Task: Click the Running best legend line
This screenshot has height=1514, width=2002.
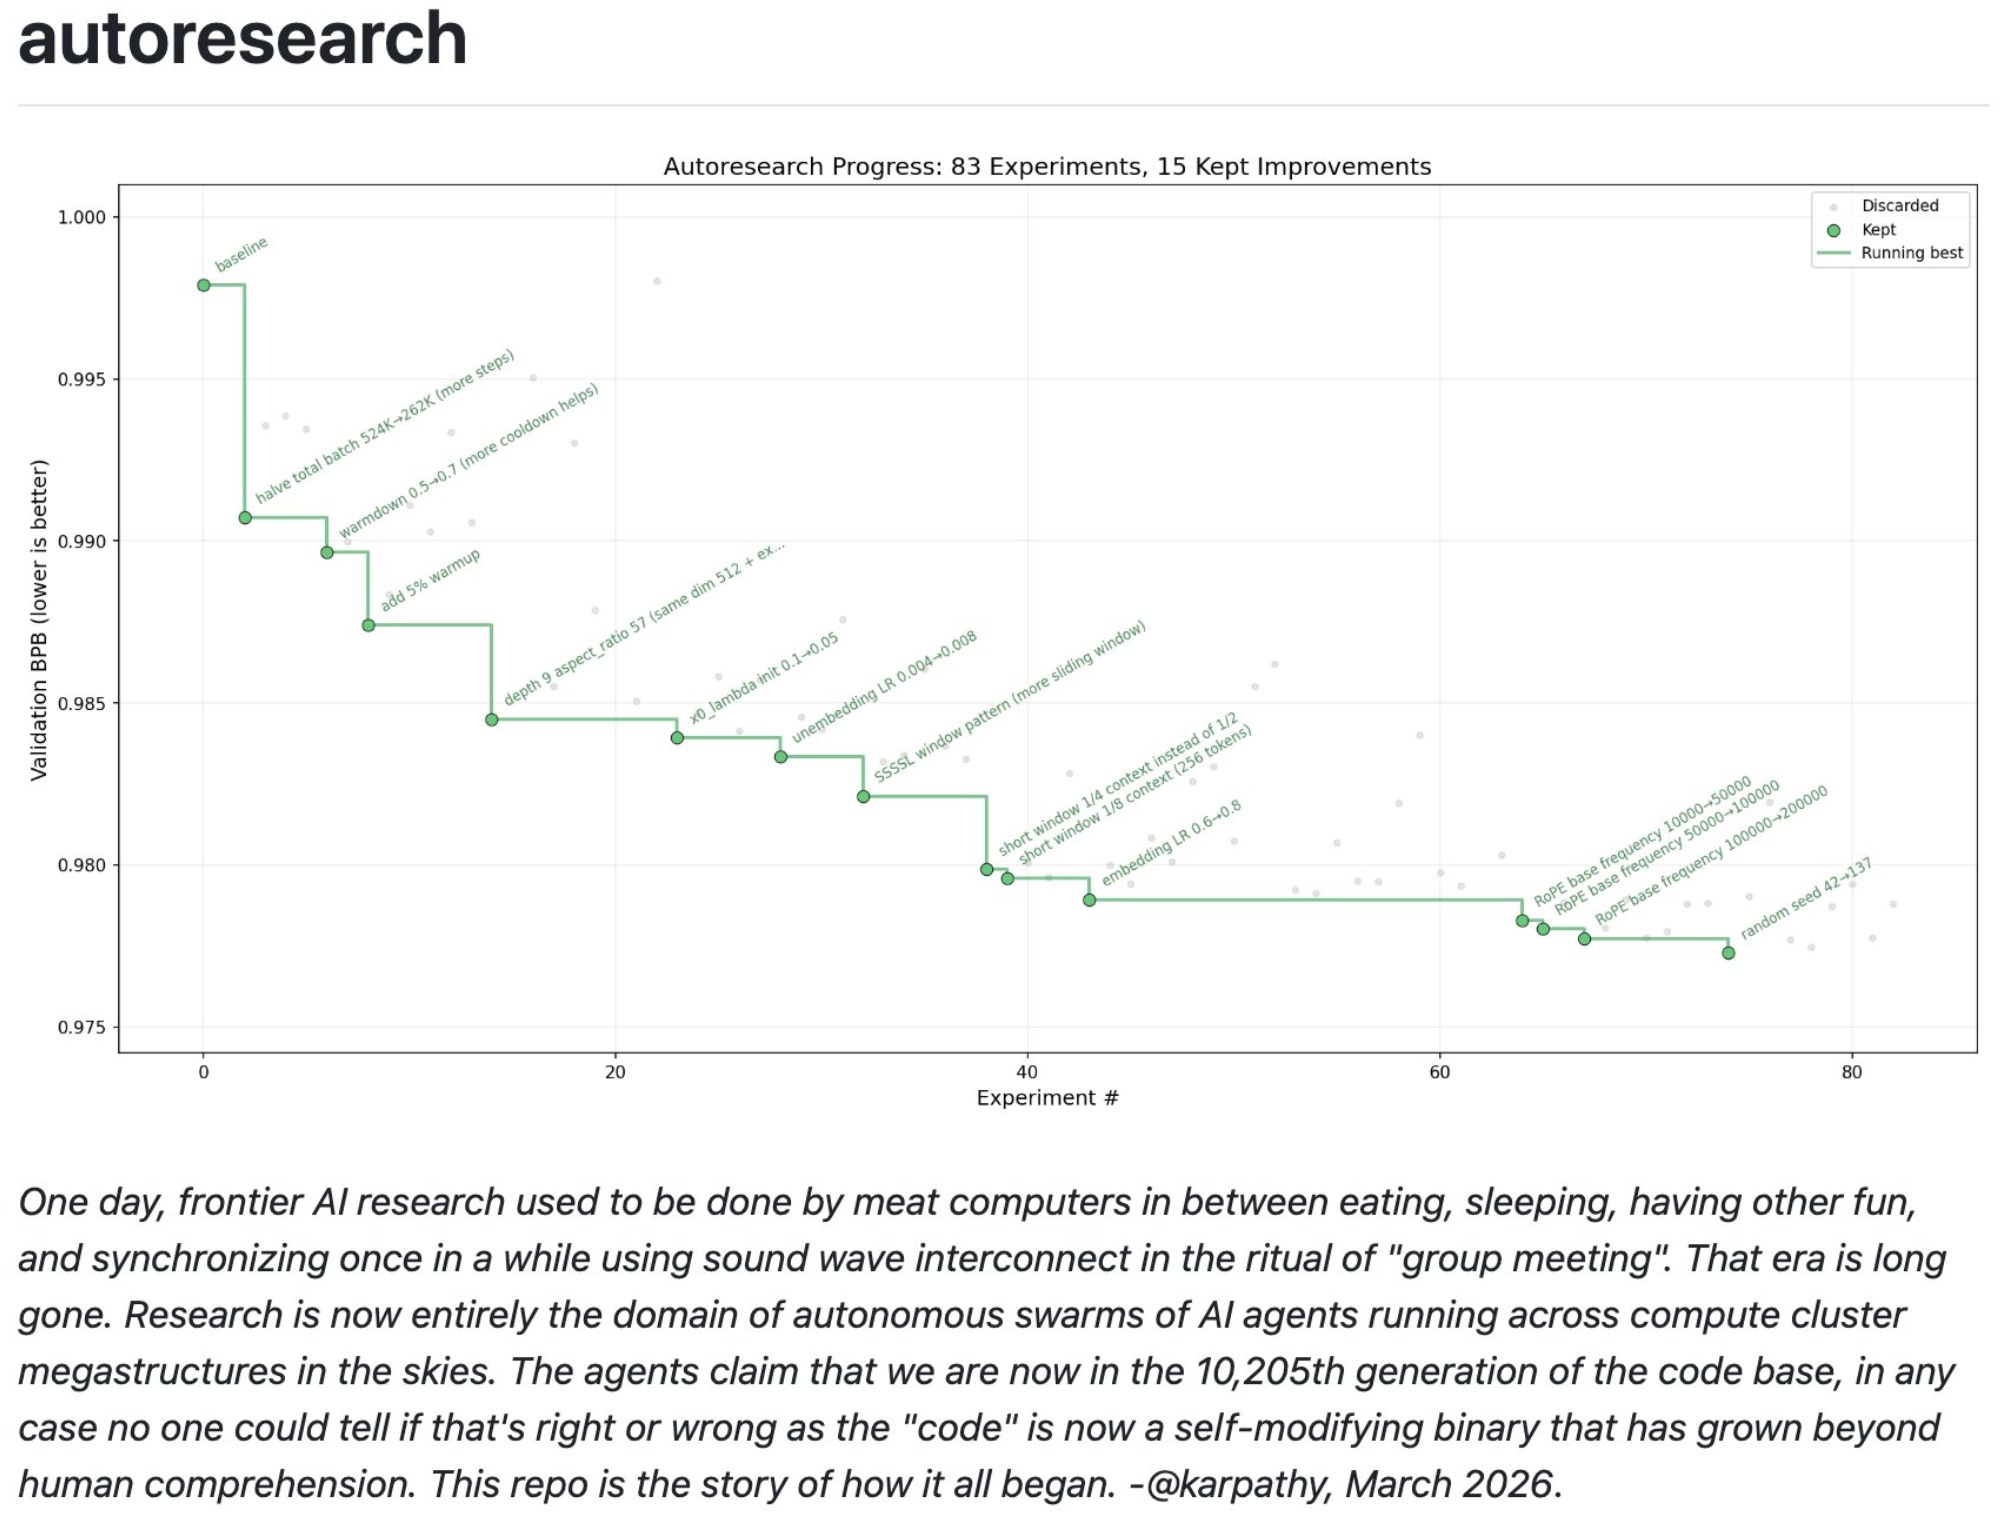Action: (x=1833, y=253)
